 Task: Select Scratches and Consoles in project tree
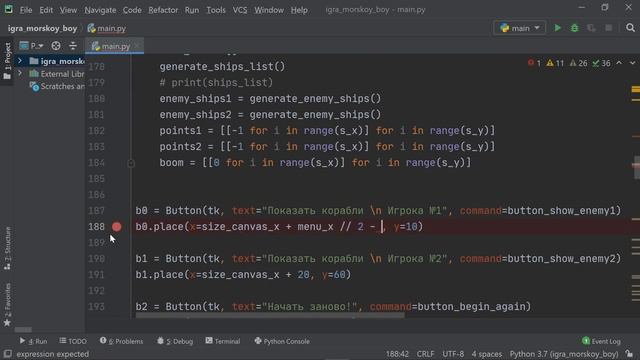(57, 87)
